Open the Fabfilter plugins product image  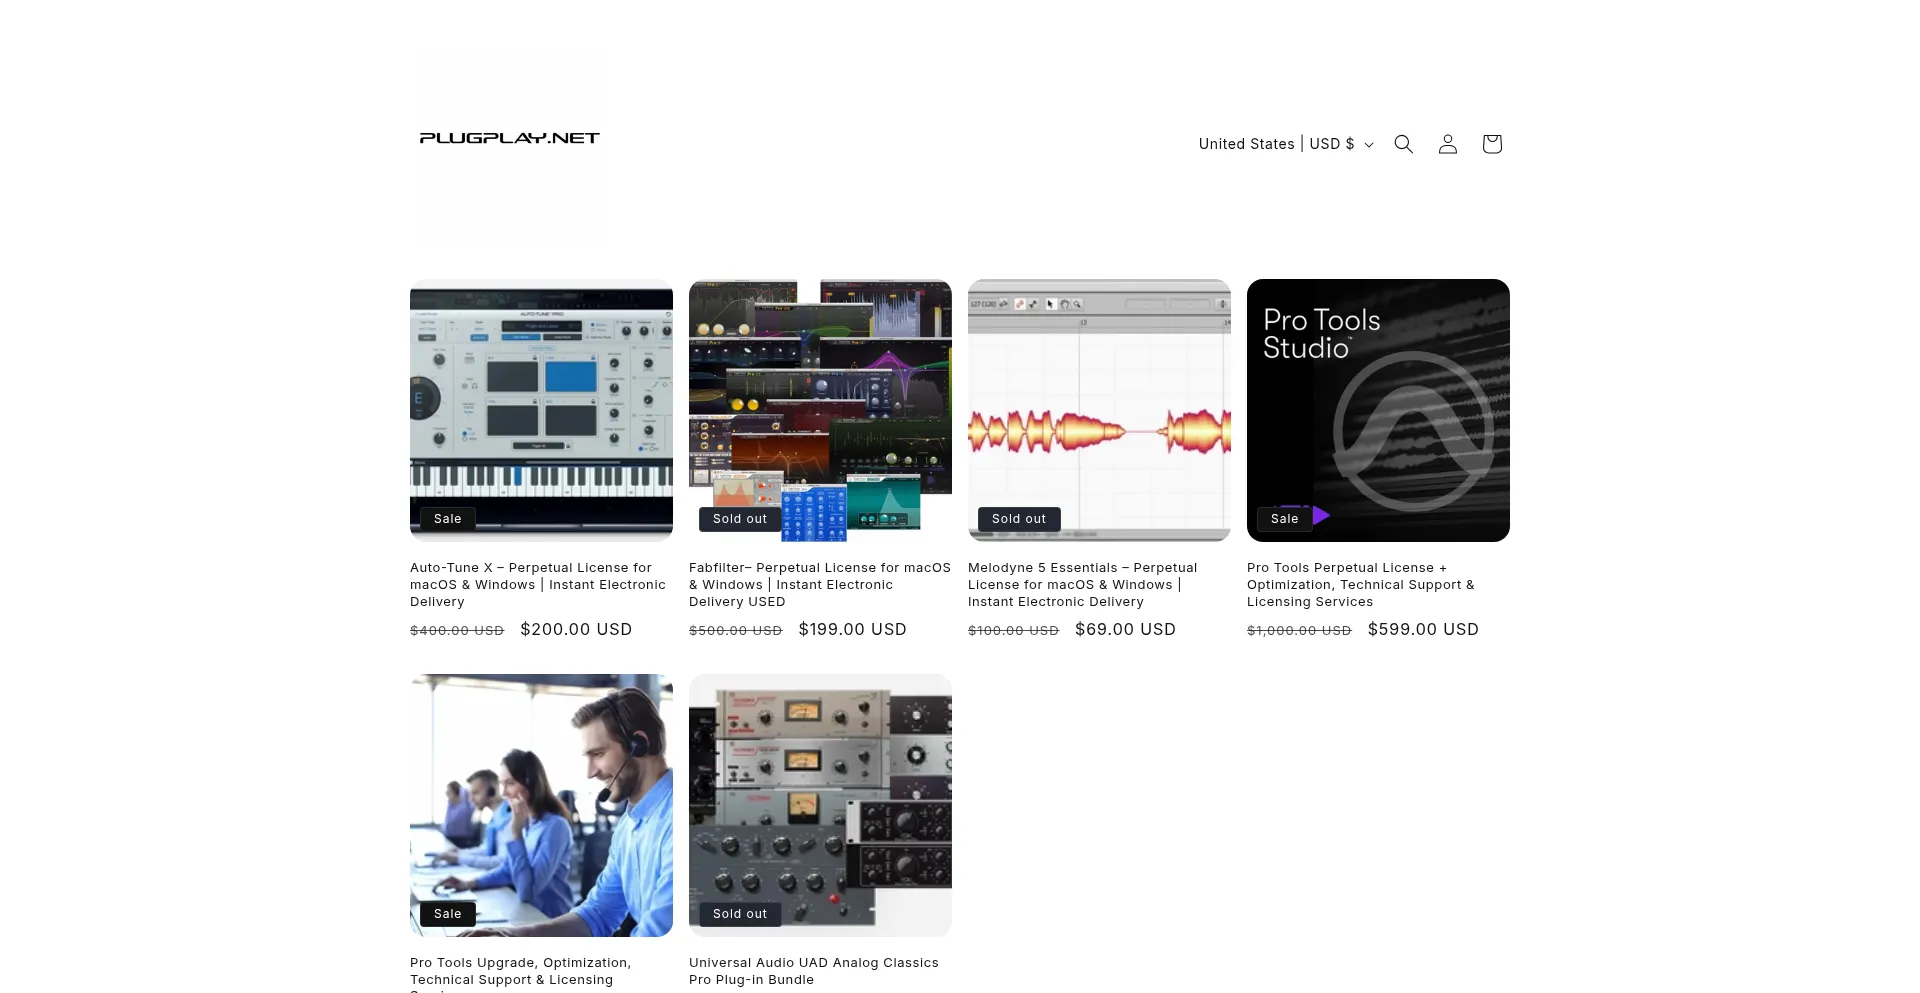(820, 410)
